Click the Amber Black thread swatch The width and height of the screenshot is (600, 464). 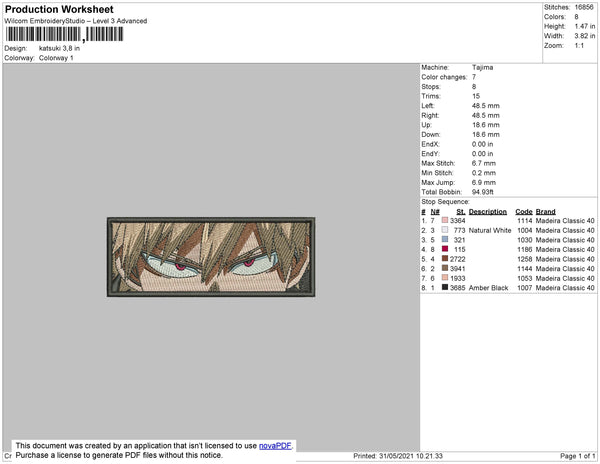click(445, 287)
